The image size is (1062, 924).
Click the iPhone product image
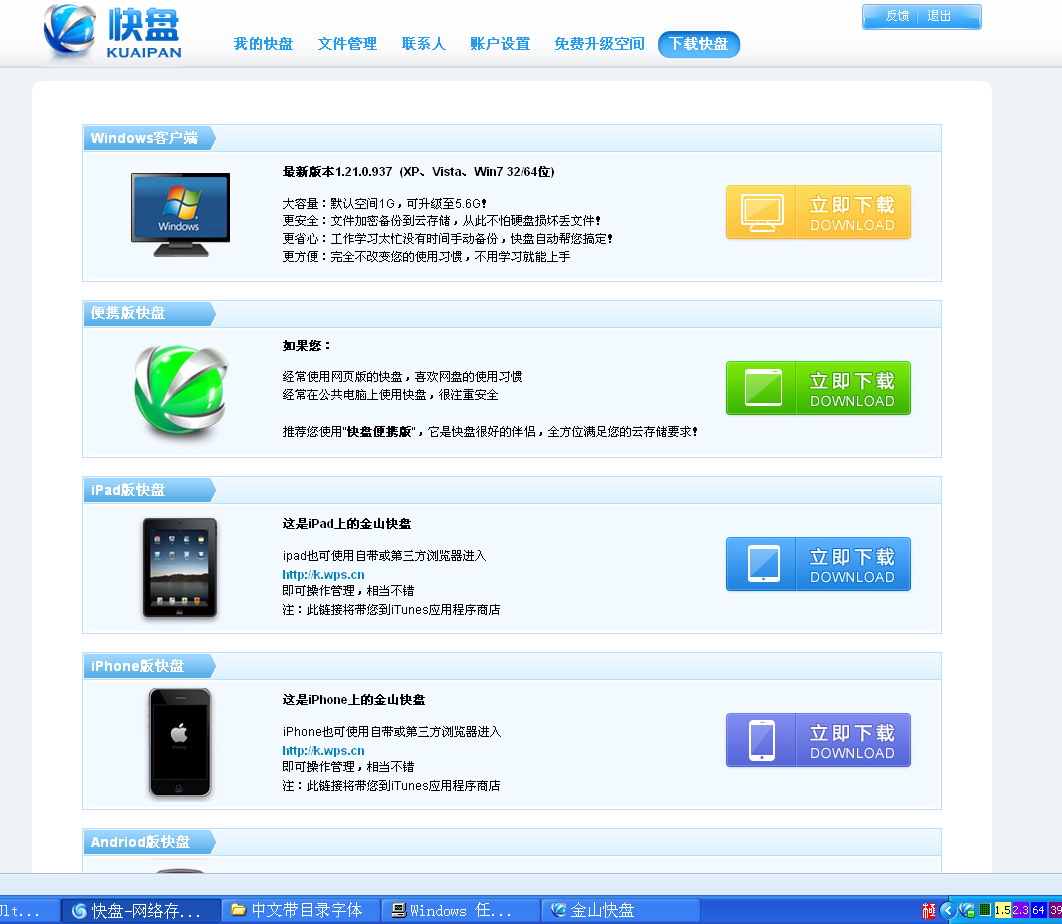pos(179,742)
